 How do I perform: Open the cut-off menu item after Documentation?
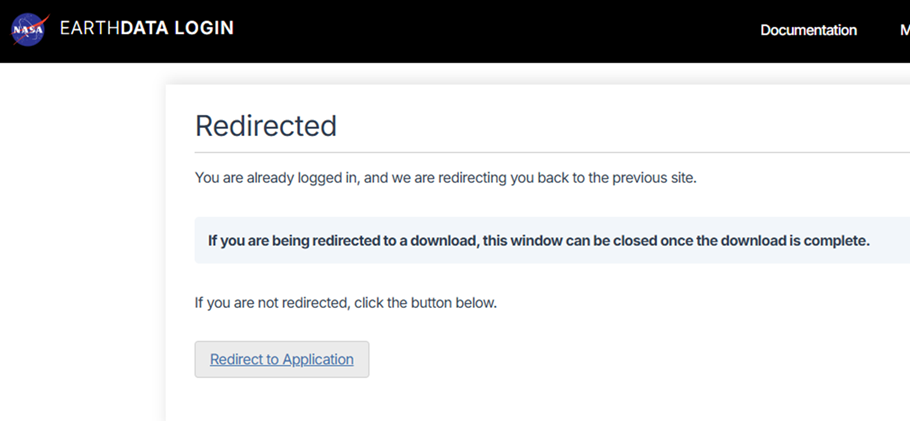[x=905, y=30]
